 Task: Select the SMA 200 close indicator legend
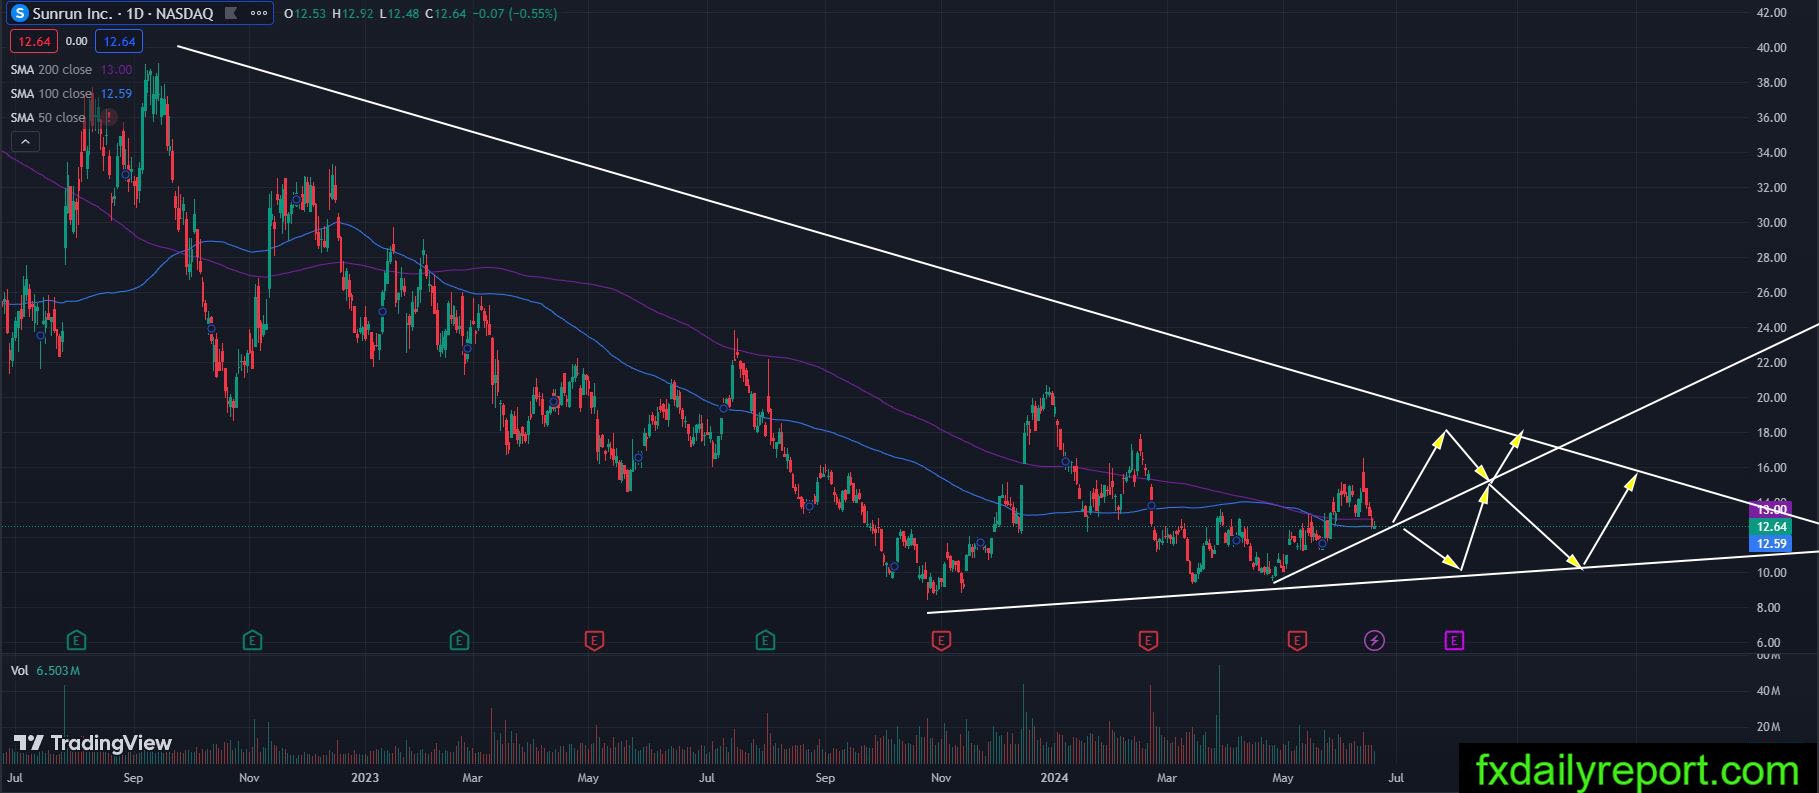click(71, 70)
